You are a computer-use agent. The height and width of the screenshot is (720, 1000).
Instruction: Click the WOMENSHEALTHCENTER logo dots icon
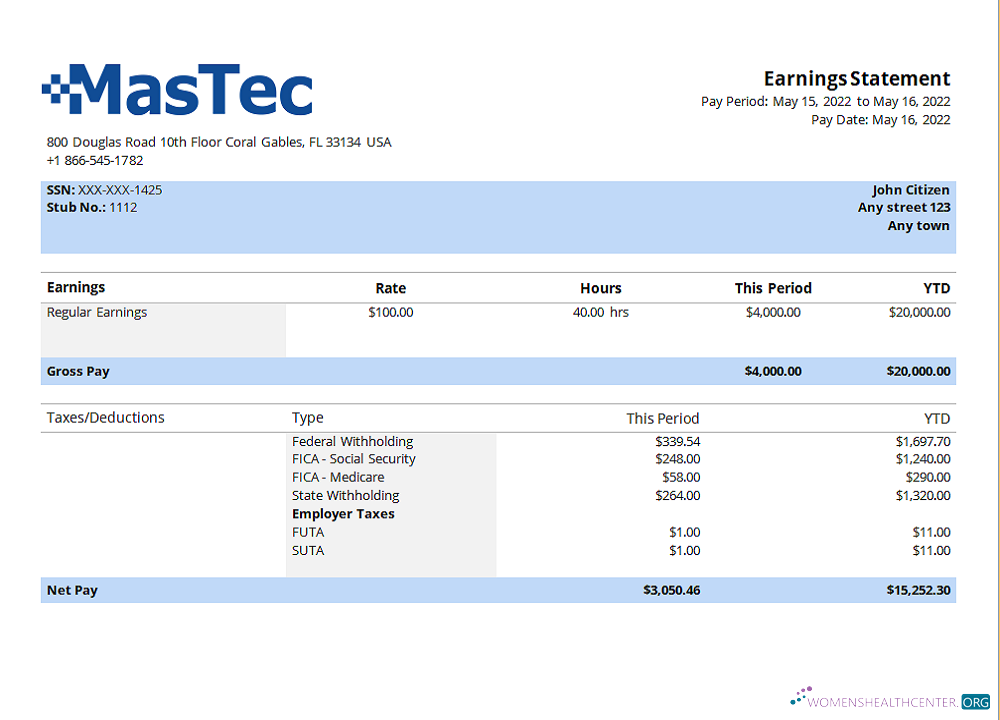coord(798,696)
